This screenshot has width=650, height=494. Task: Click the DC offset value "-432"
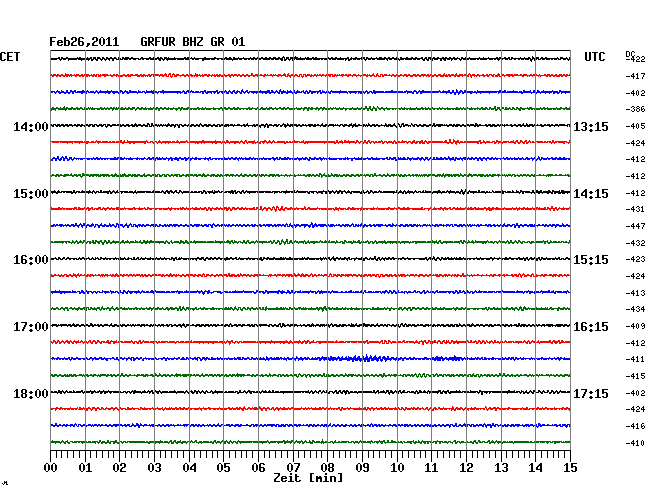click(635, 243)
